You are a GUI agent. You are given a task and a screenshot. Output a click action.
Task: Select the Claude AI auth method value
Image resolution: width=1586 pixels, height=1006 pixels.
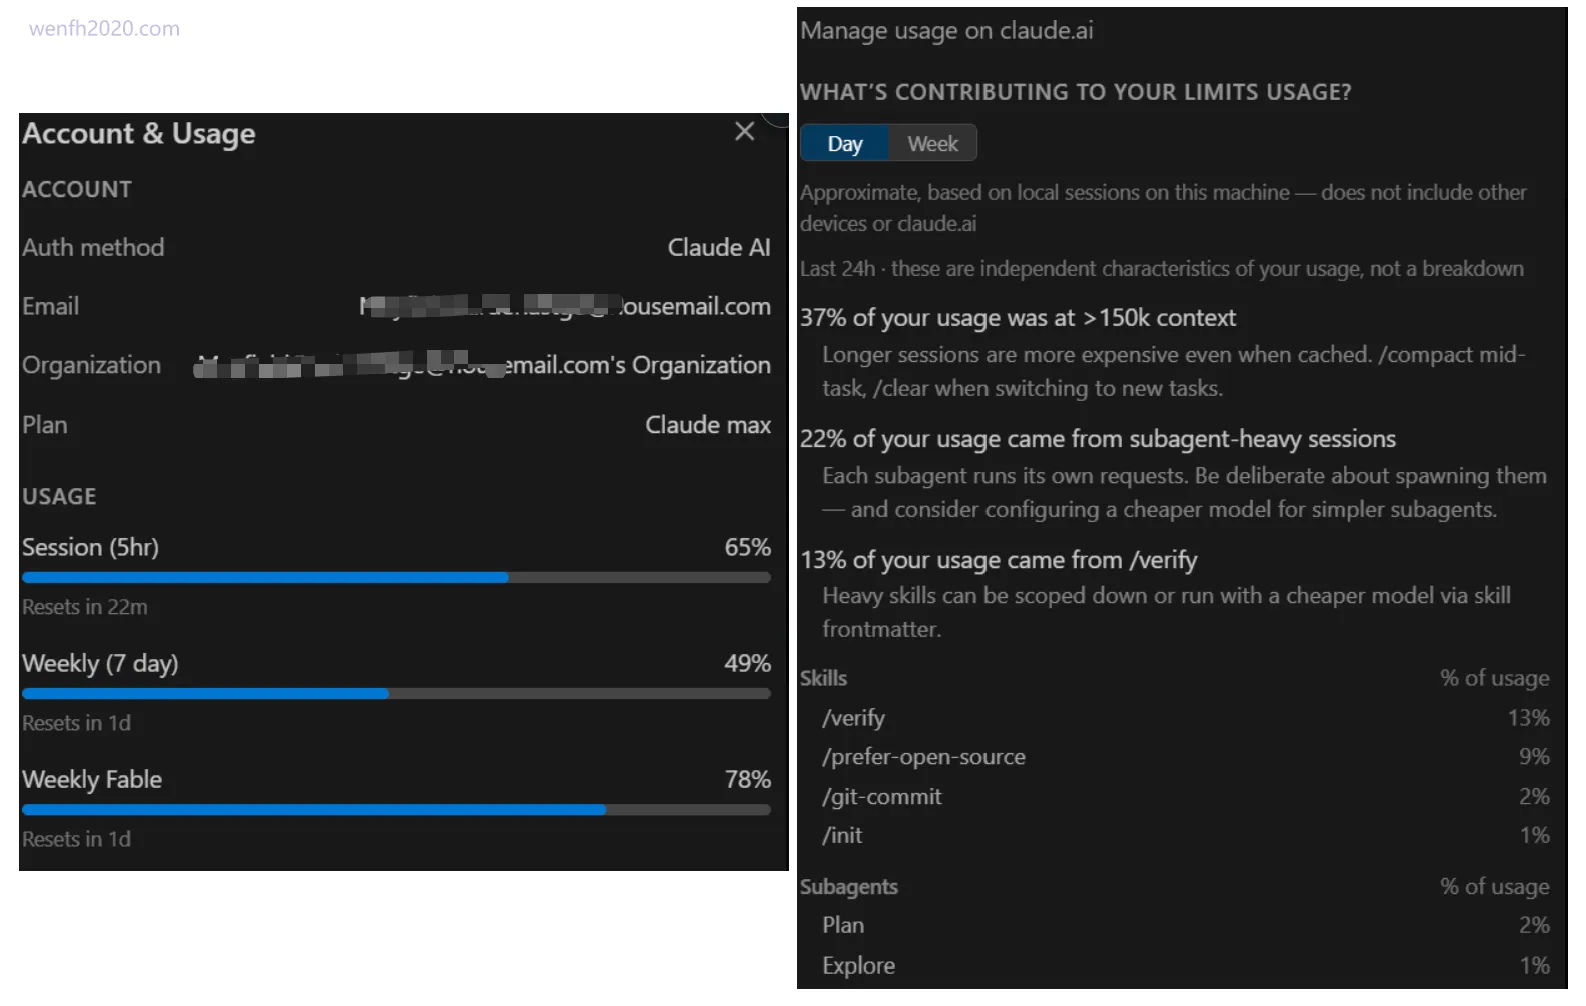coord(719,248)
